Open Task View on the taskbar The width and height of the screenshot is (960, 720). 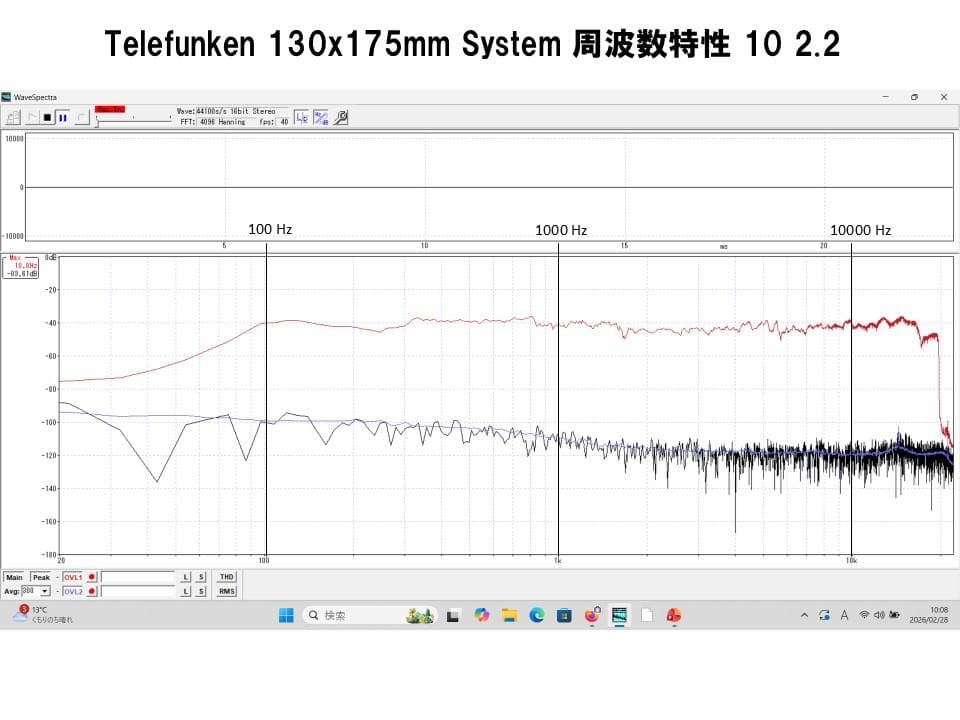[453, 615]
